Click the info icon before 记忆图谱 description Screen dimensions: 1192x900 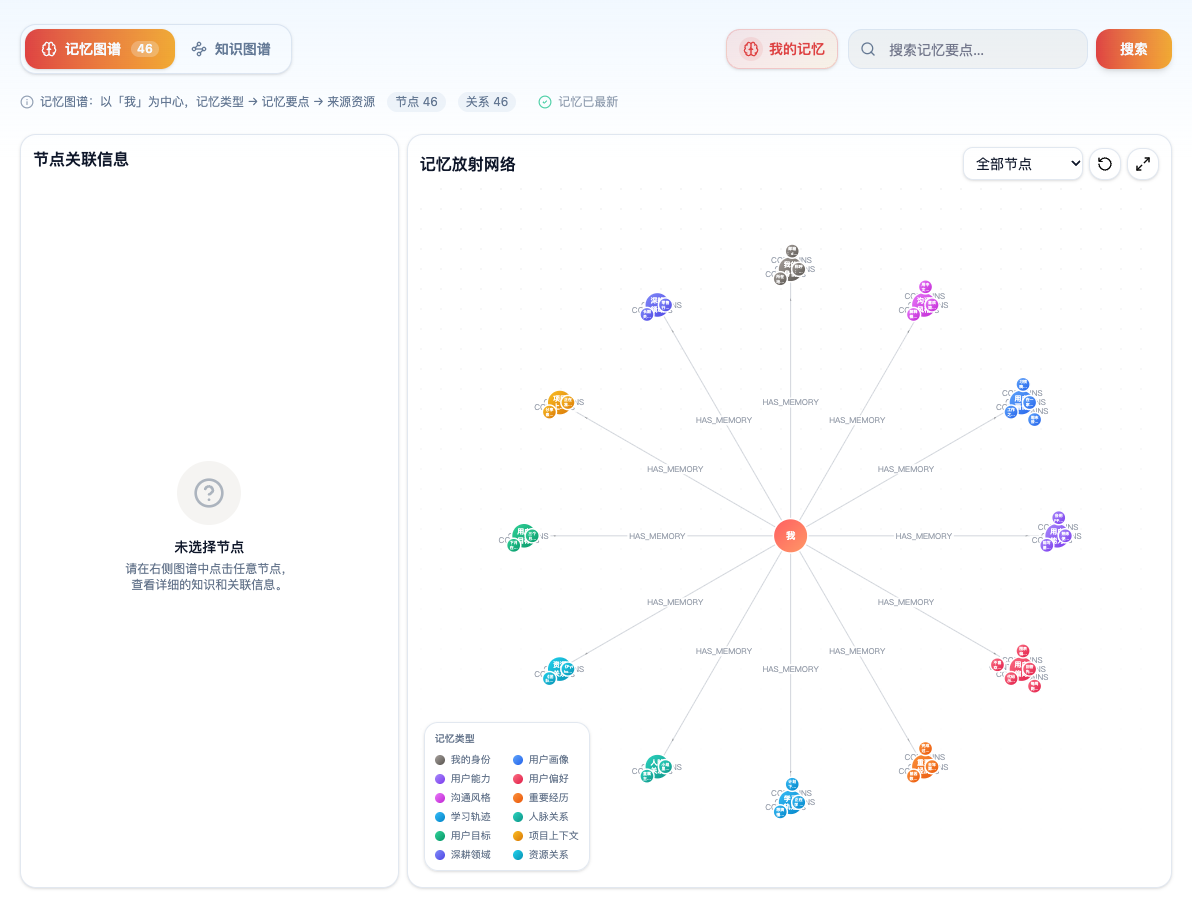27,102
